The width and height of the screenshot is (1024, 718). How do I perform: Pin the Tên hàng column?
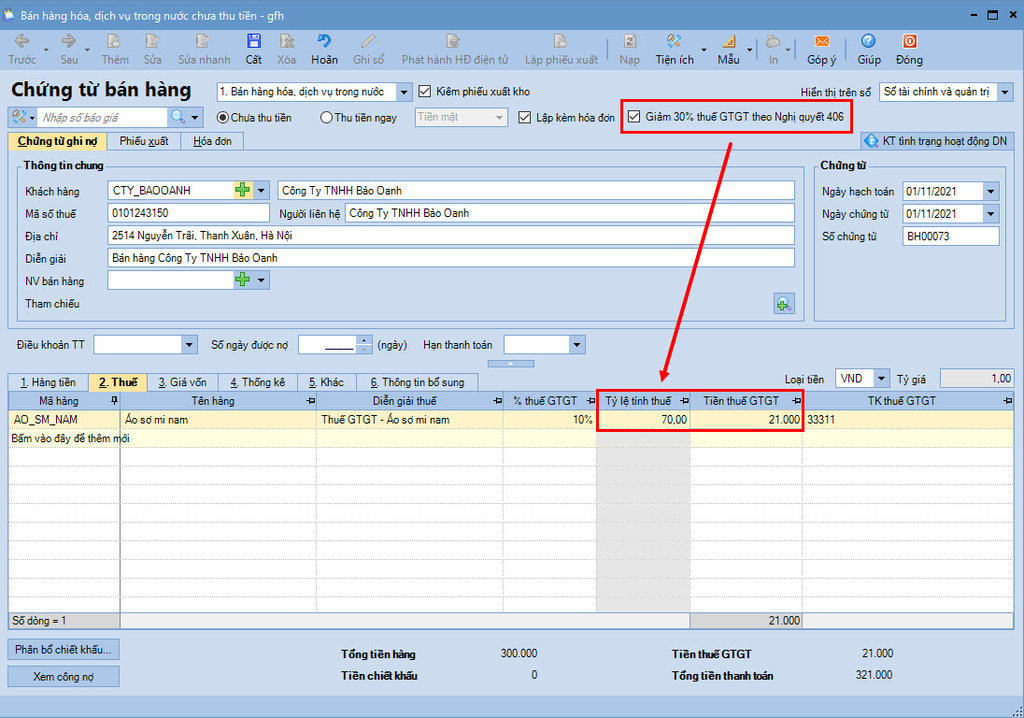(x=310, y=400)
